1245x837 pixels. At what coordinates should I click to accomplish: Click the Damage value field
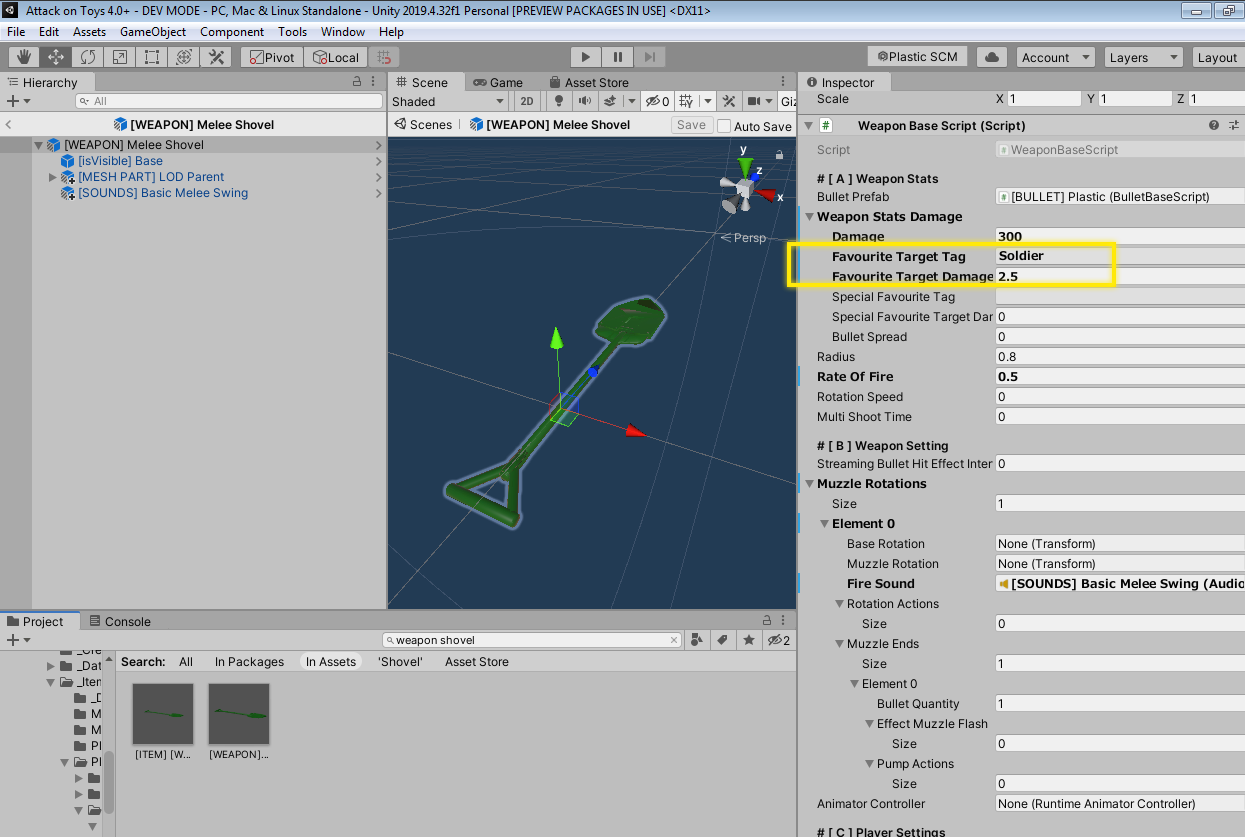pyautogui.click(x=1120, y=237)
